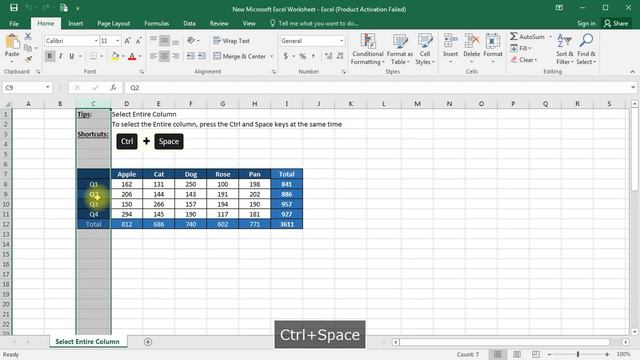
Task: Switch to the Insert ribbon tab
Action: (76, 24)
